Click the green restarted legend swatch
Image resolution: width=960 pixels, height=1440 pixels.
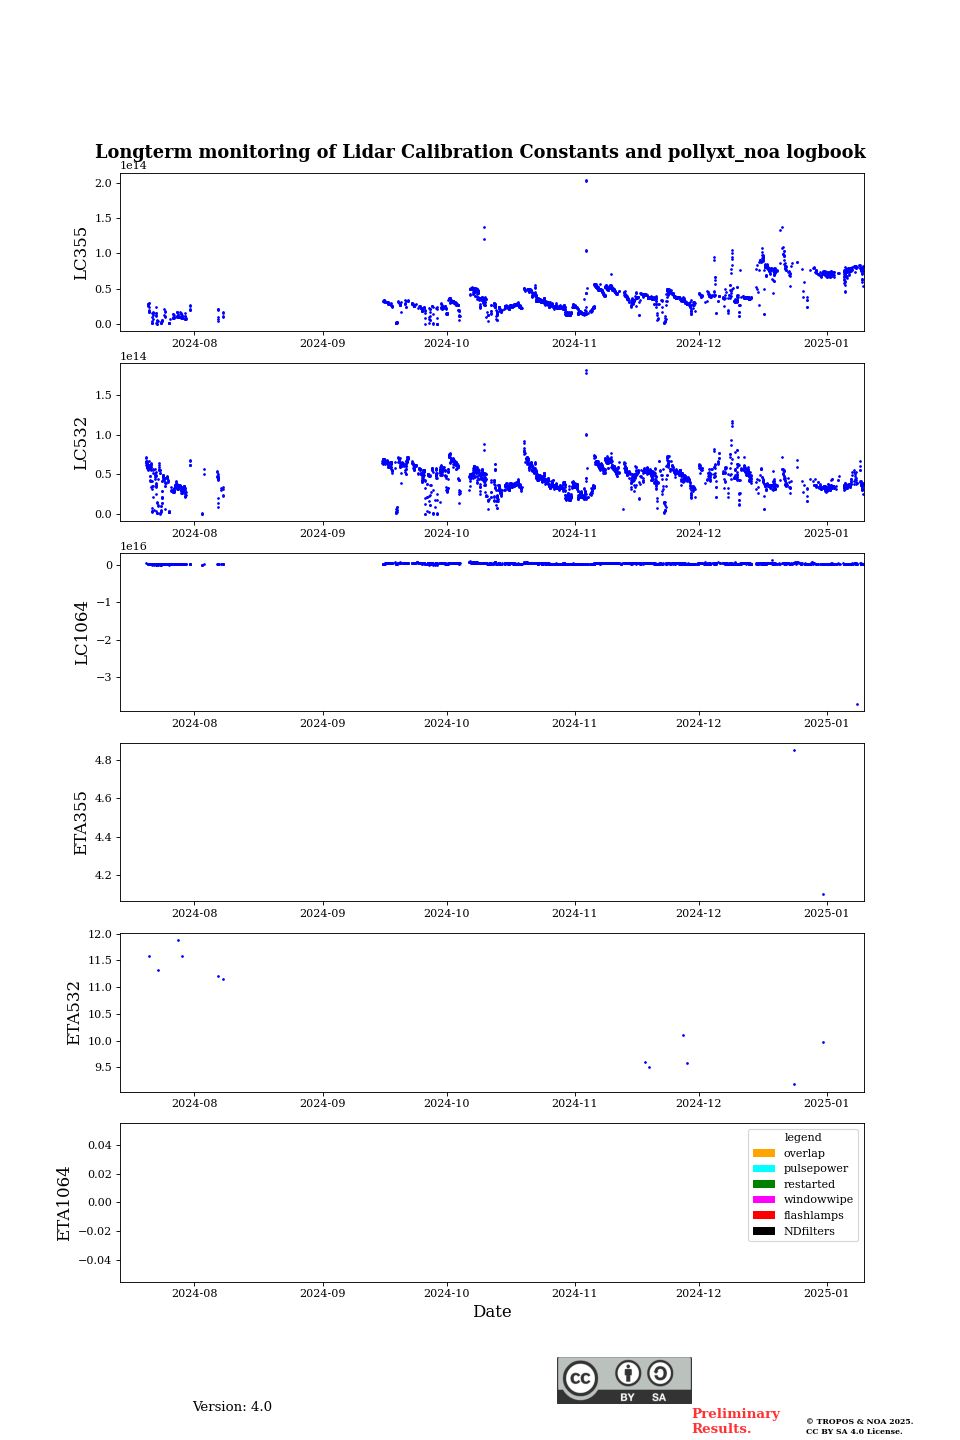coord(764,1184)
